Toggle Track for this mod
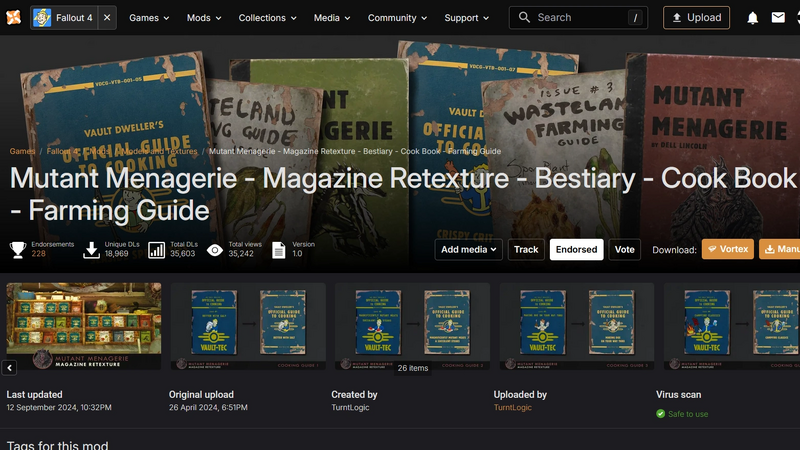This screenshot has width=800, height=450. click(x=526, y=250)
